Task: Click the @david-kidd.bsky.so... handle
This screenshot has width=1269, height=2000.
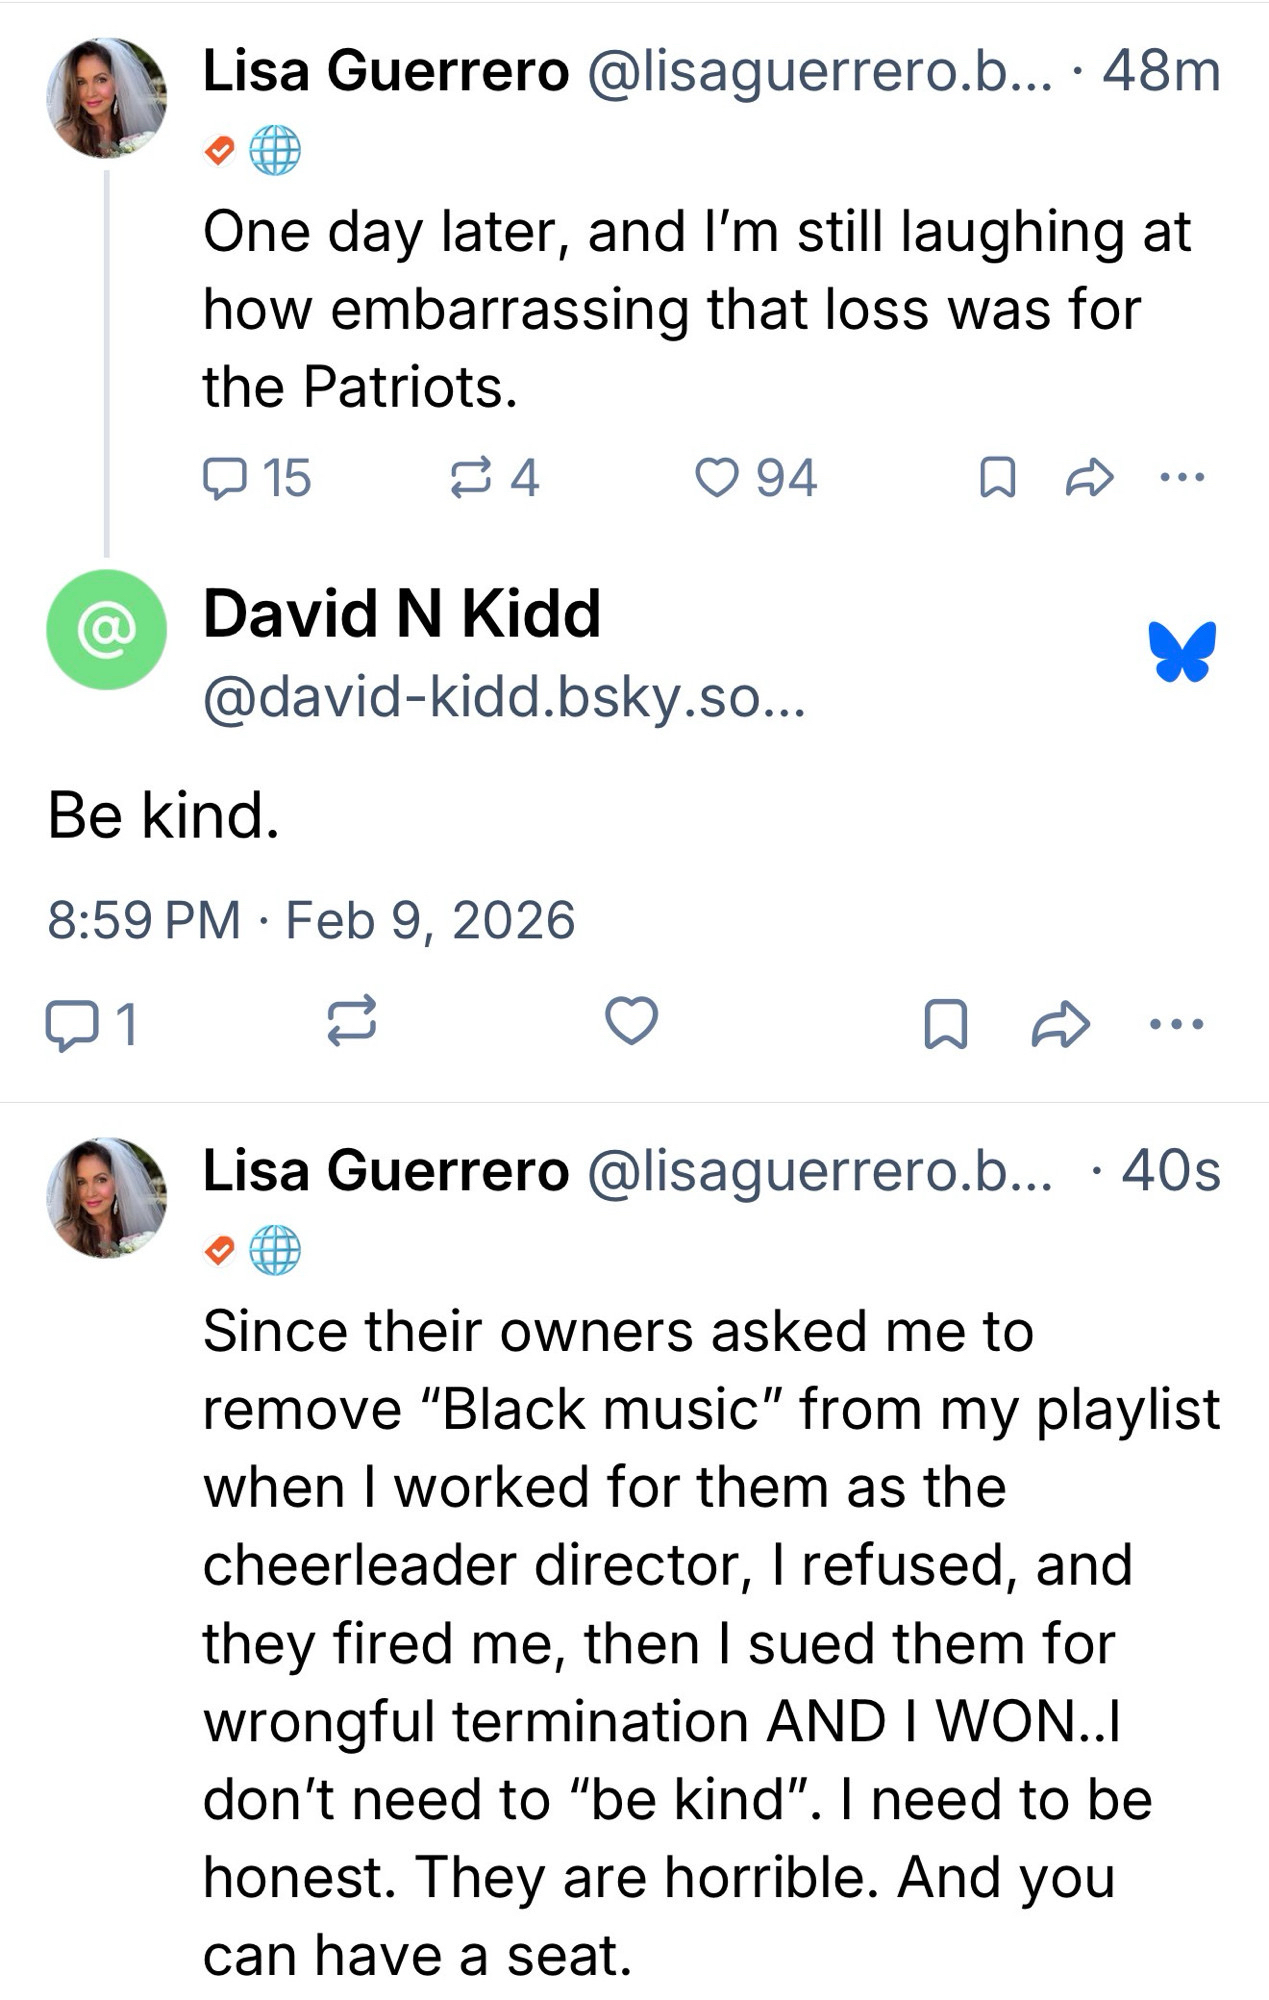Action: click(x=503, y=697)
